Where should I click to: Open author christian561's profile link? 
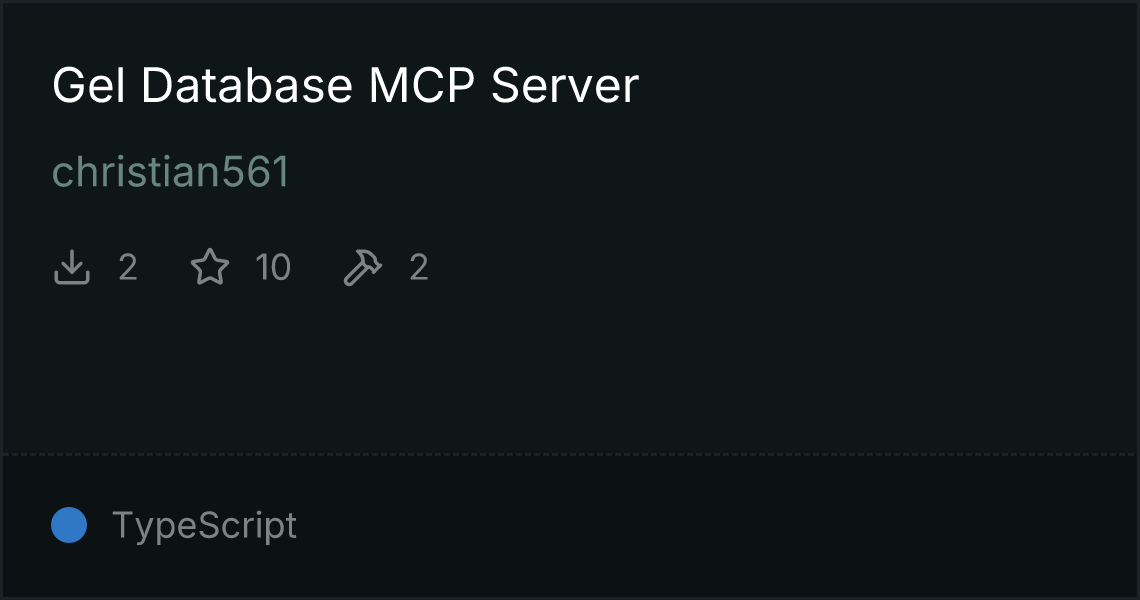pyautogui.click(x=171, y=172)
